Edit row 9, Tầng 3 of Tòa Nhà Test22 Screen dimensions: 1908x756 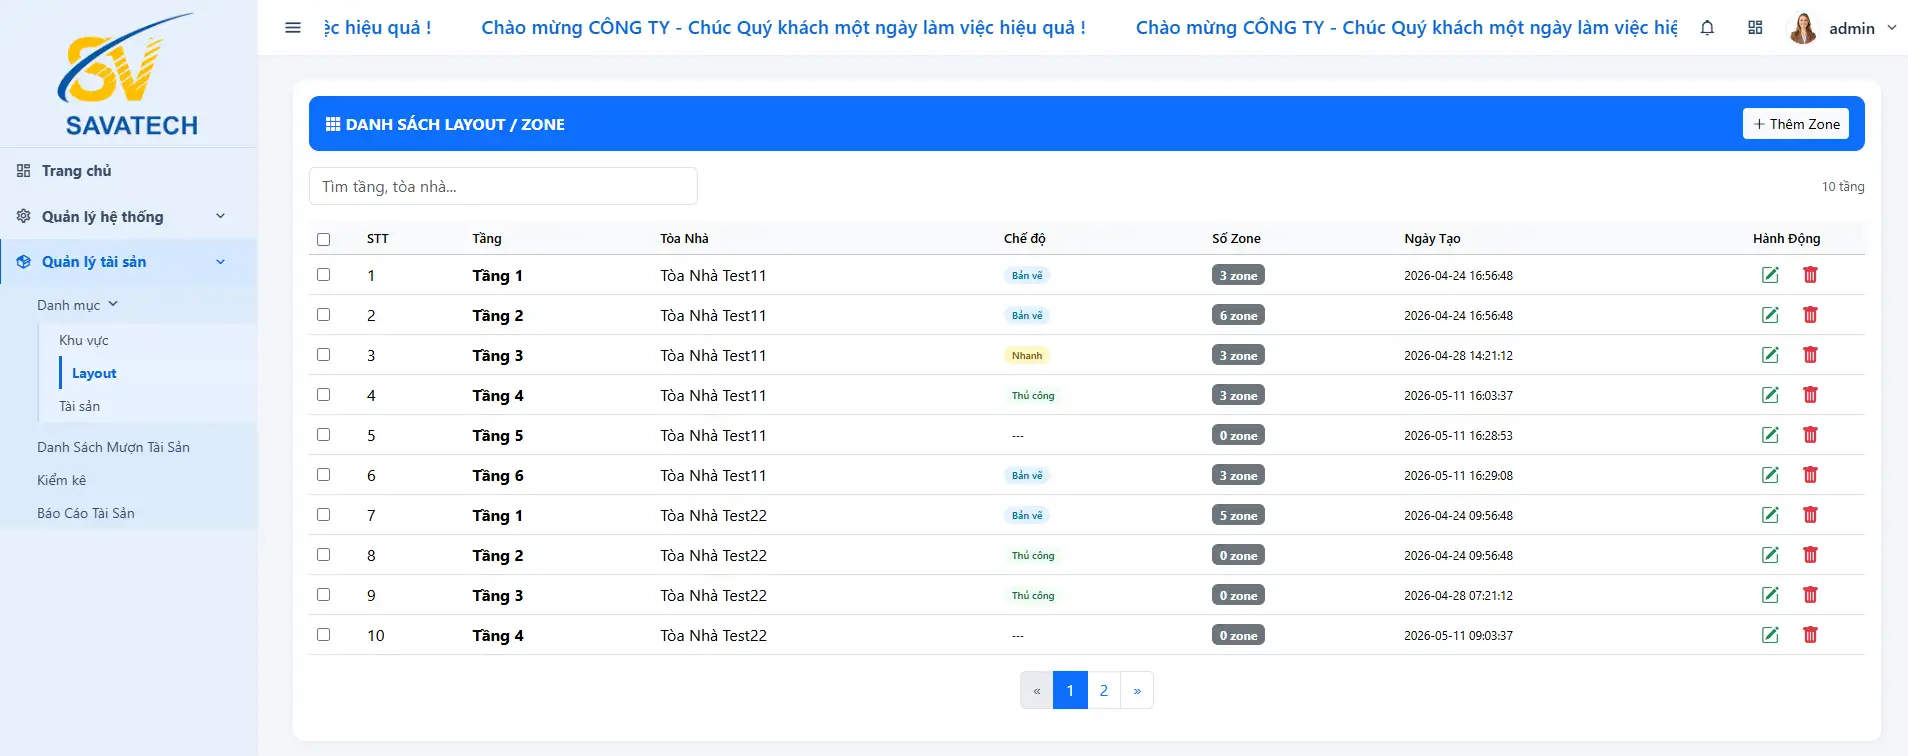1770,595
